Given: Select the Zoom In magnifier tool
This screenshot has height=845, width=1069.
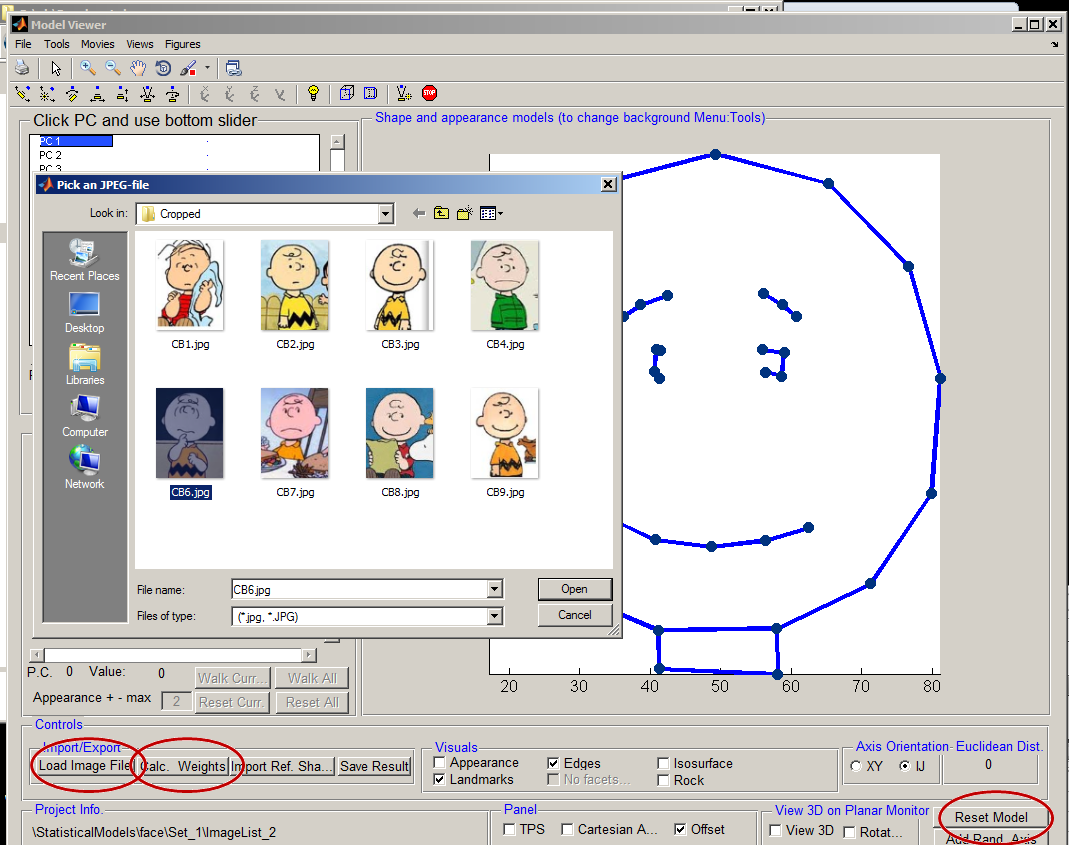Looking at the screenshot, I should (x=88, y=68).
